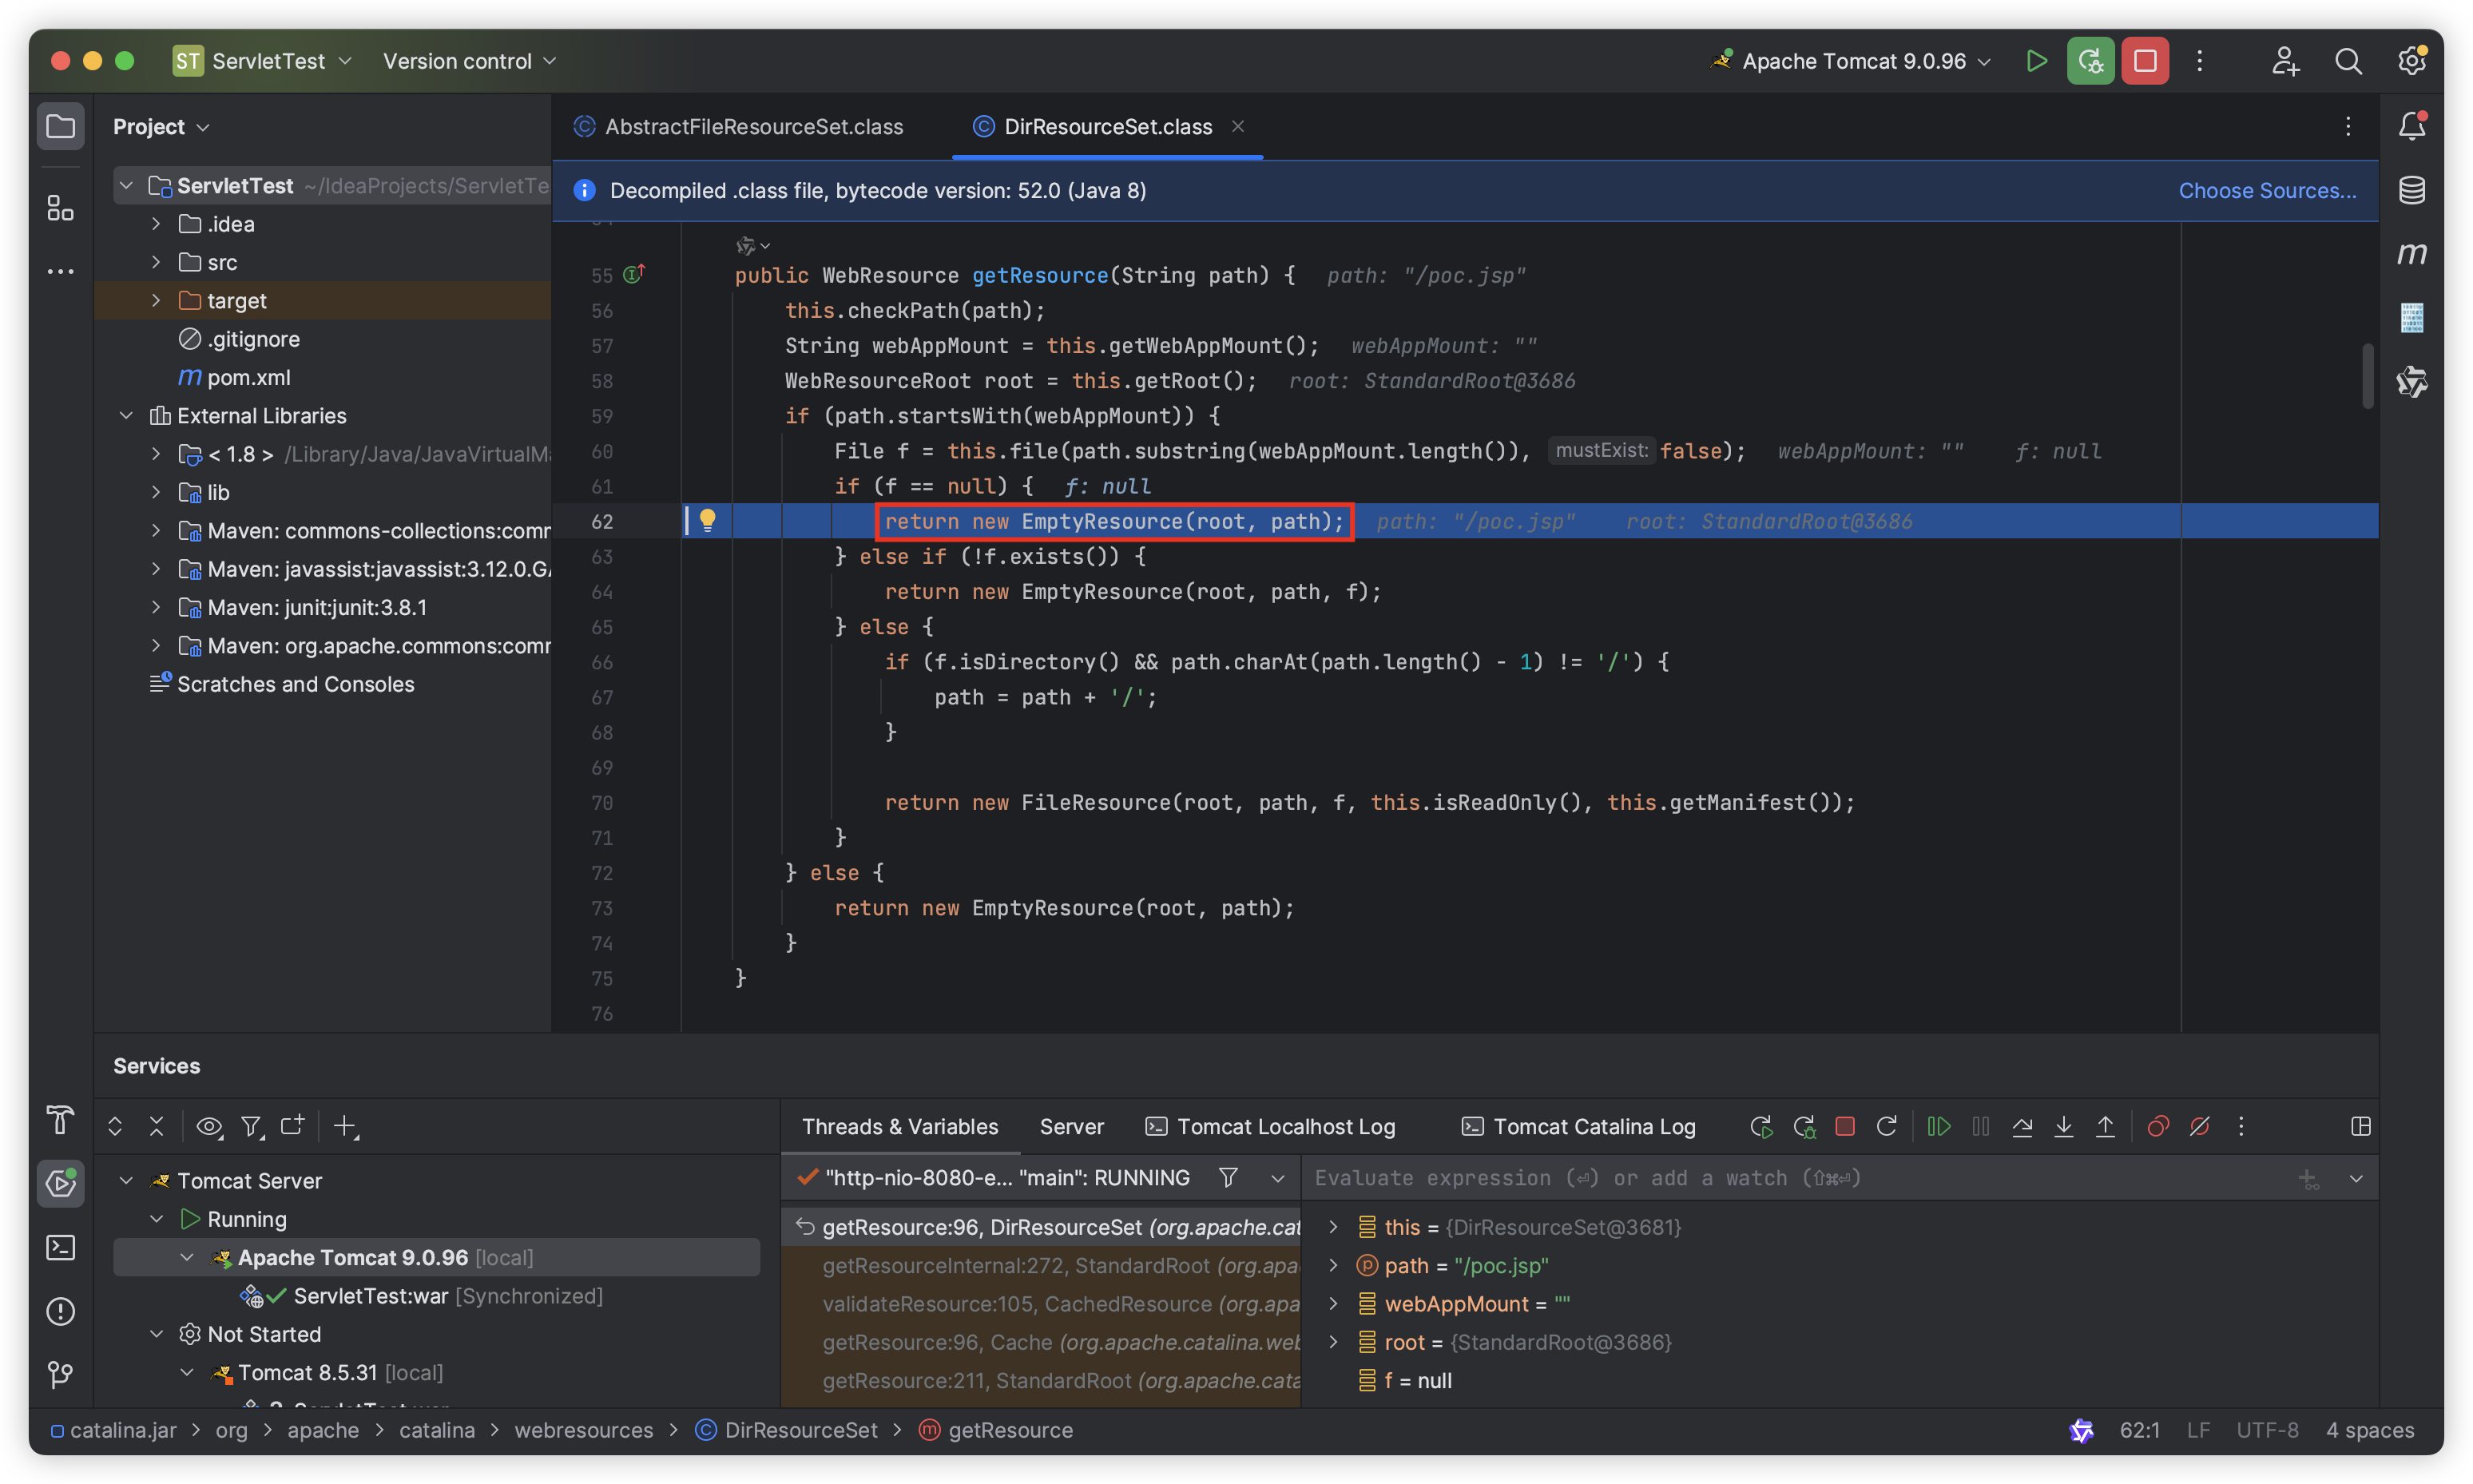
Task: Pause program in debugger toolbar
Action: [1980, 1127]
